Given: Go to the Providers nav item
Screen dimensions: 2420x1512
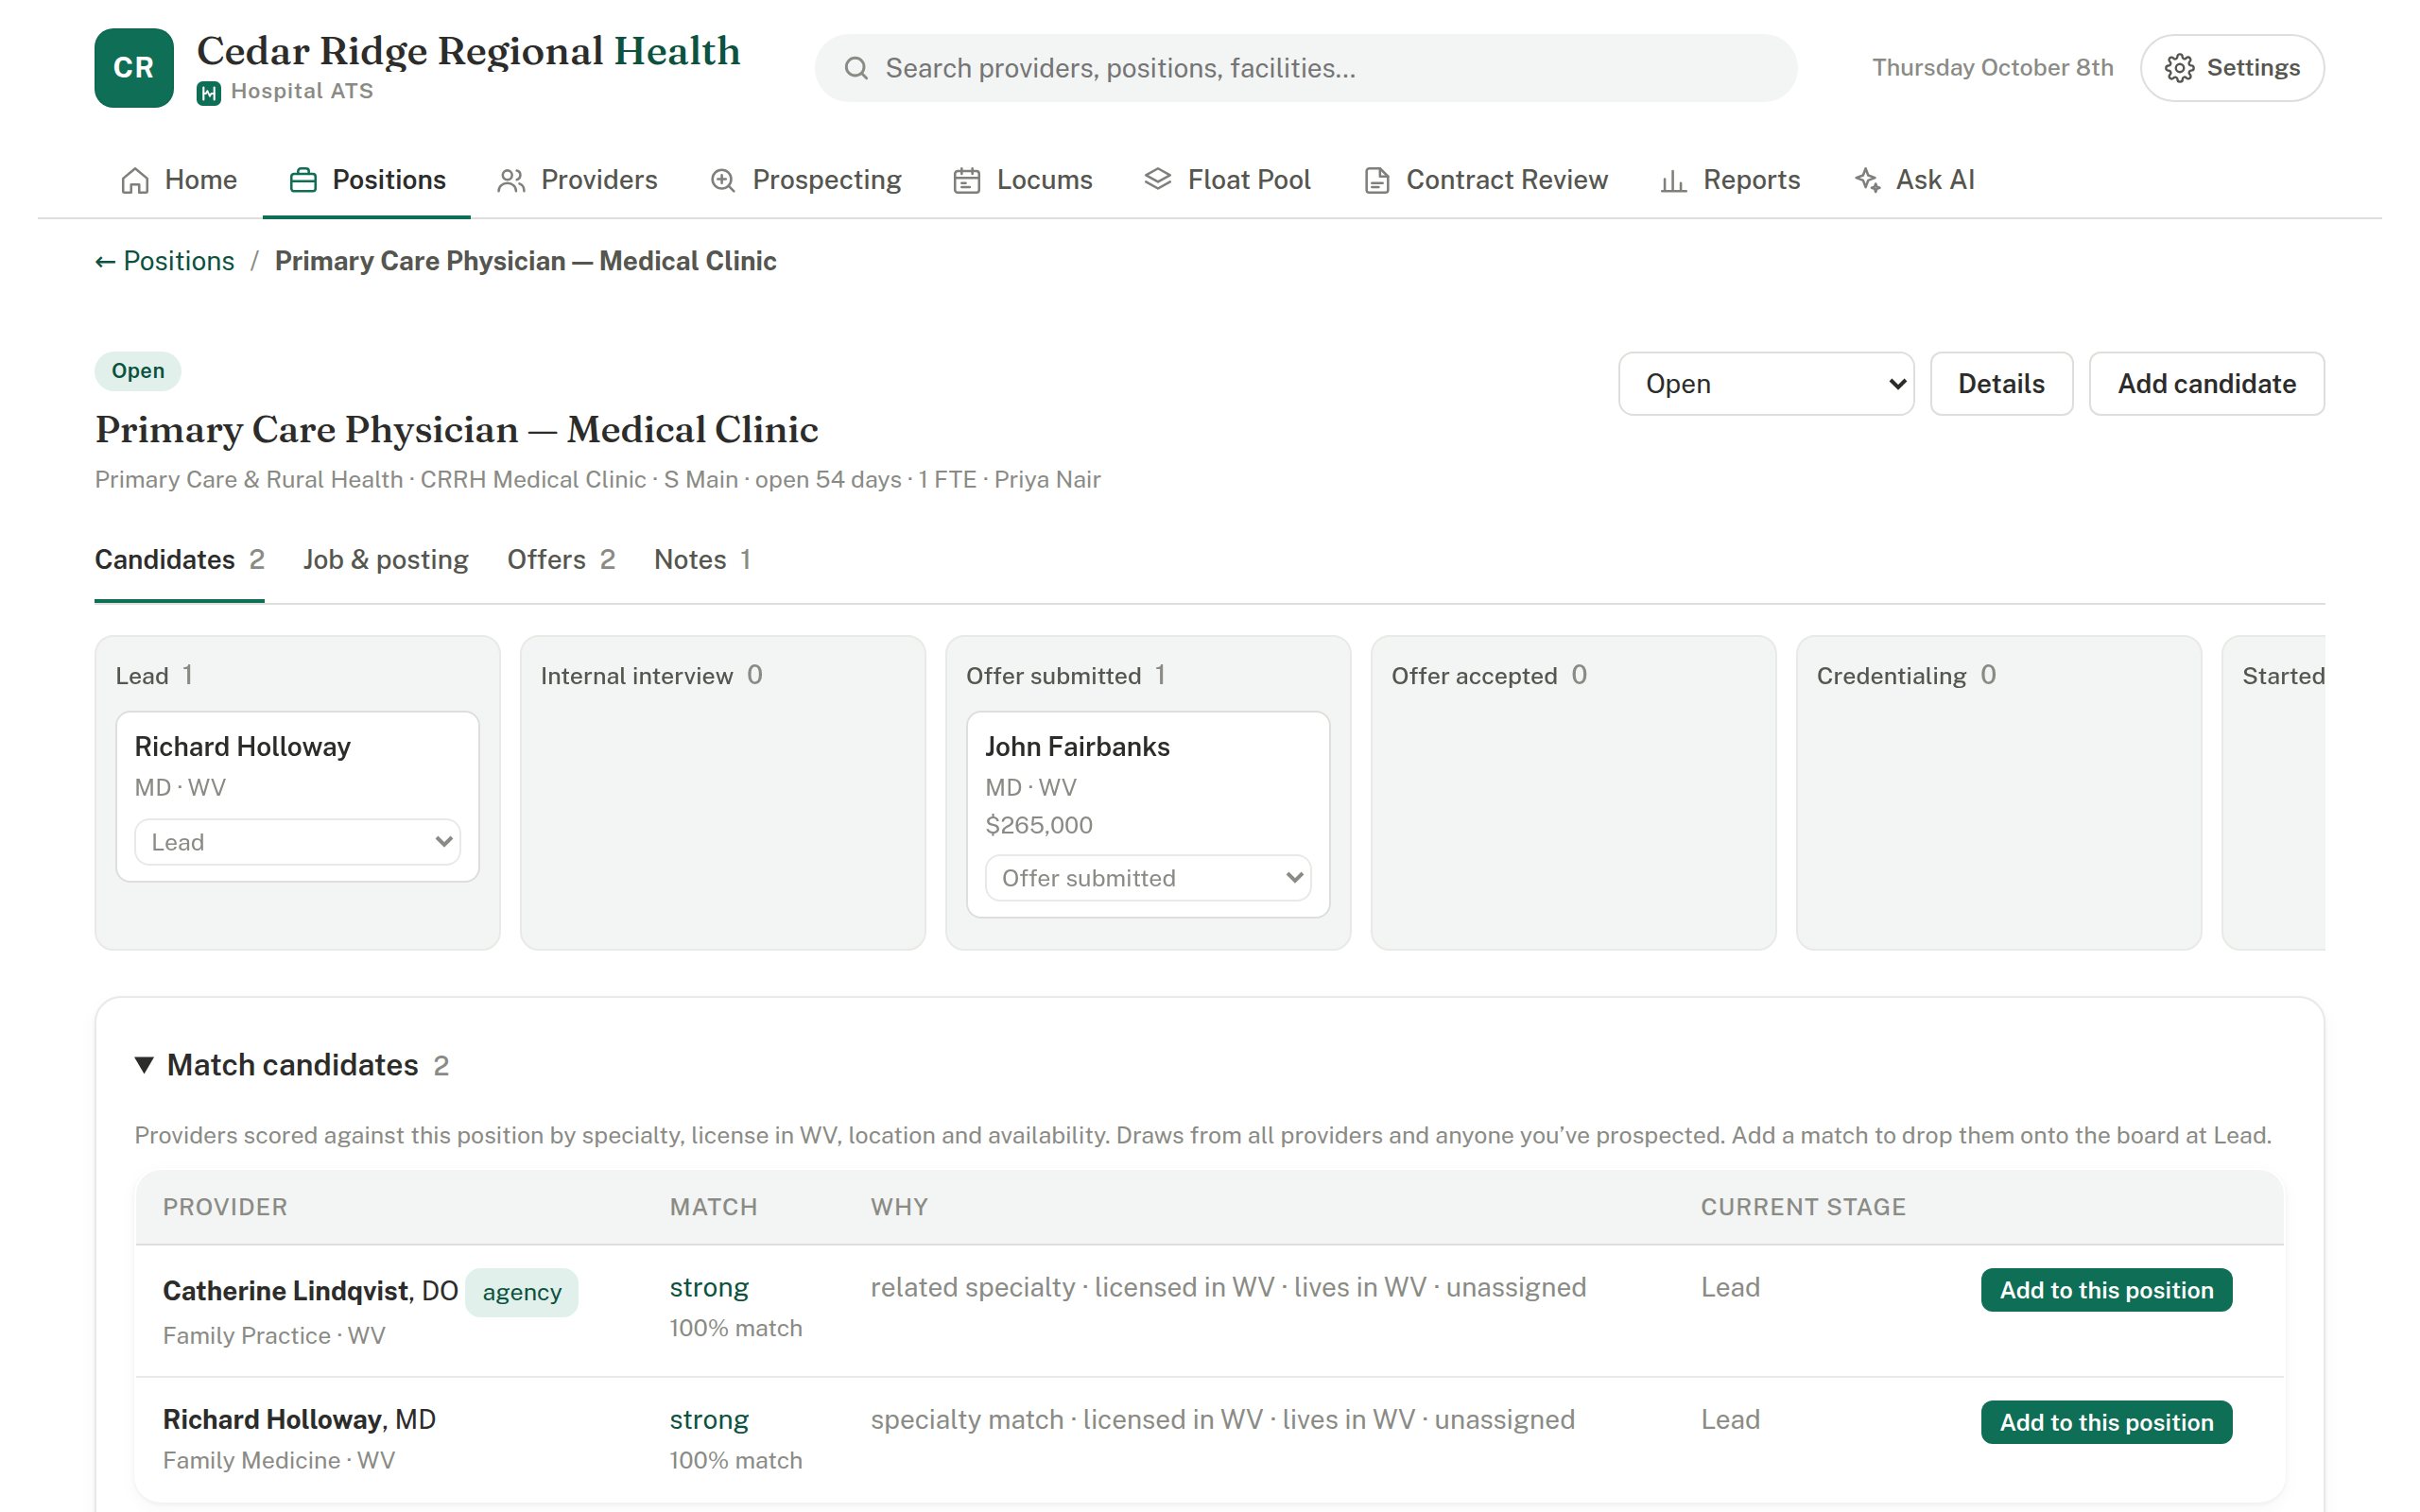Looking at the screenshot, I should coord(577,180).
